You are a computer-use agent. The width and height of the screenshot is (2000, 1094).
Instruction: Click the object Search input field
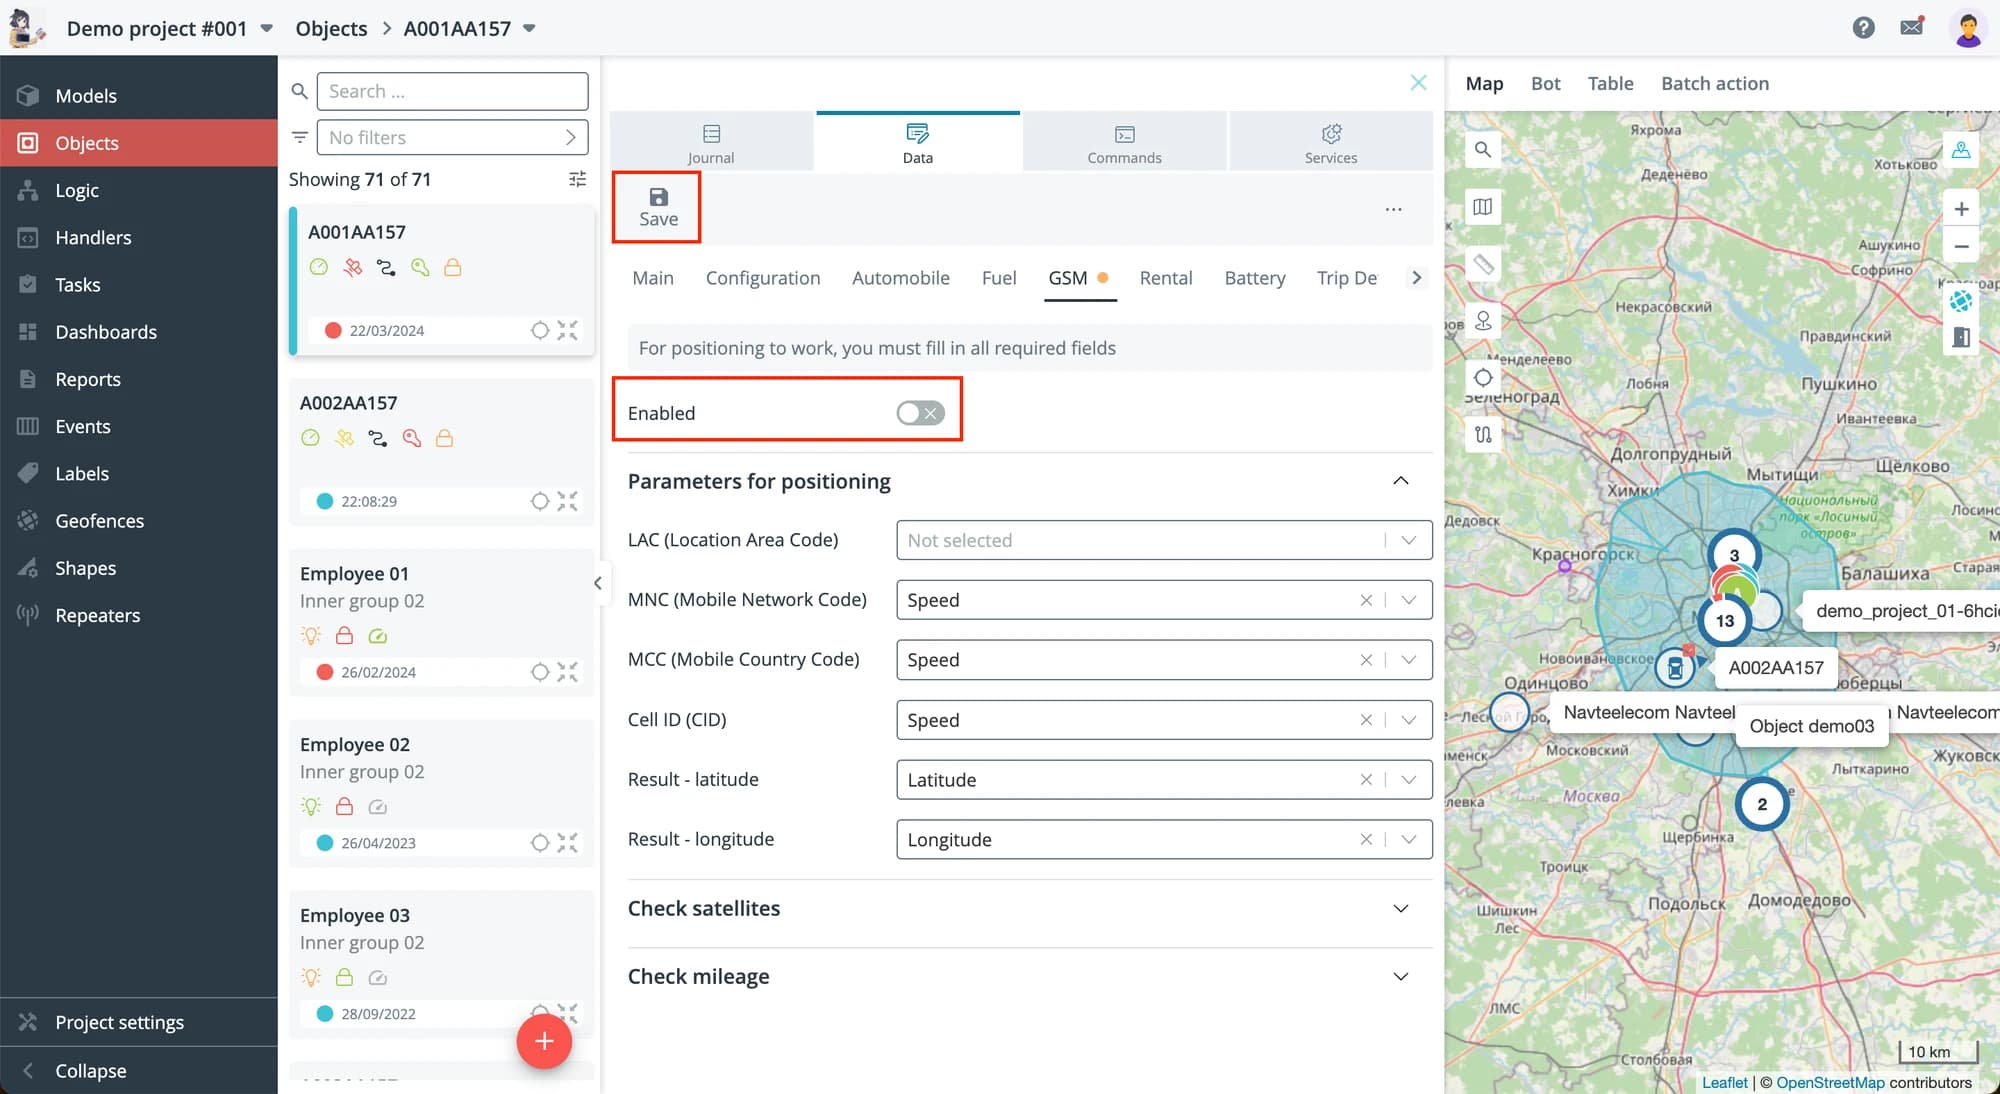452,91
